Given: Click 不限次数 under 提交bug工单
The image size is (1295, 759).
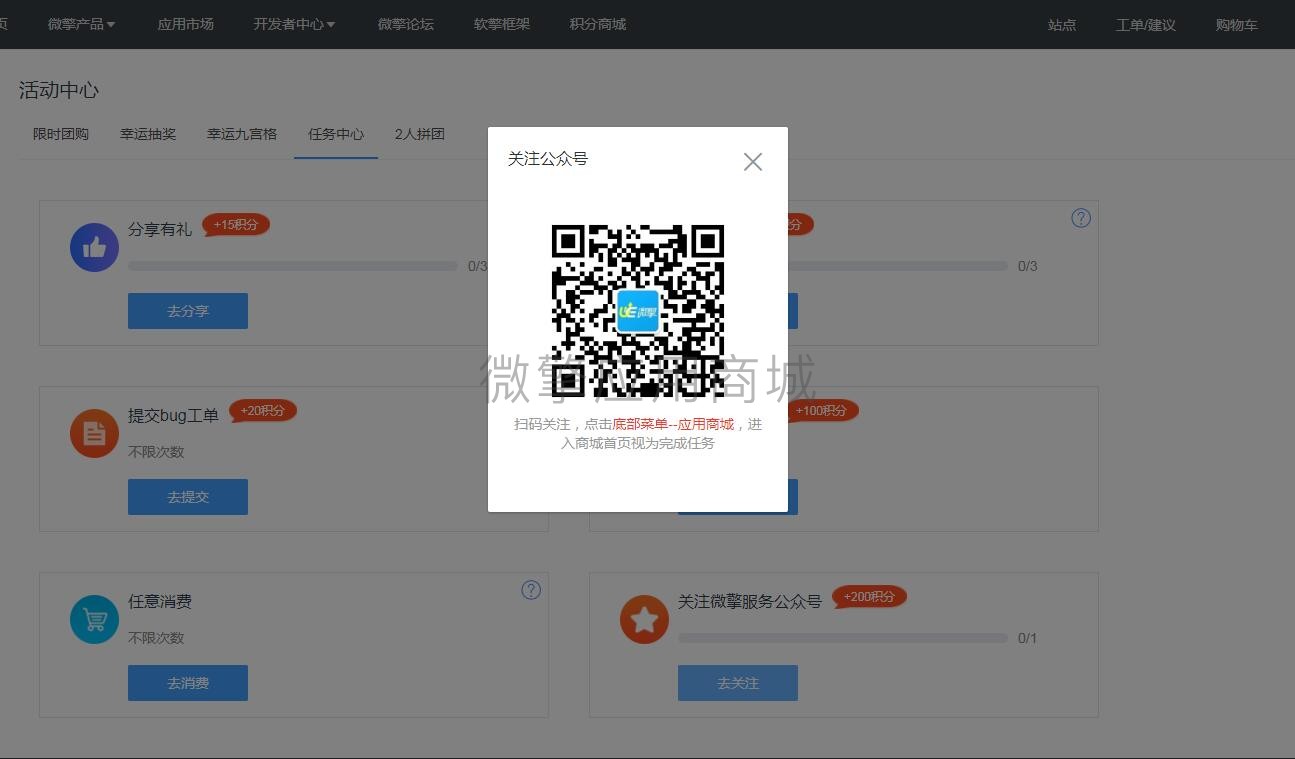Looking at the screenshot, I should coord(156,452).
